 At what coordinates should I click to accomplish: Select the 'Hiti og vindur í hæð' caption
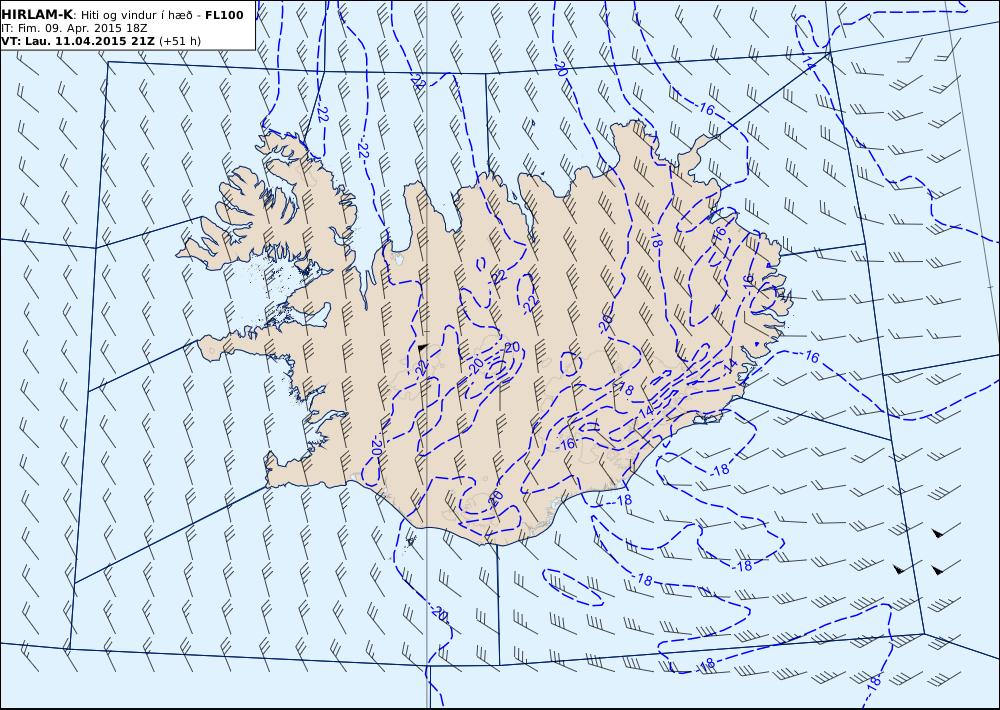tap(138, 15)
